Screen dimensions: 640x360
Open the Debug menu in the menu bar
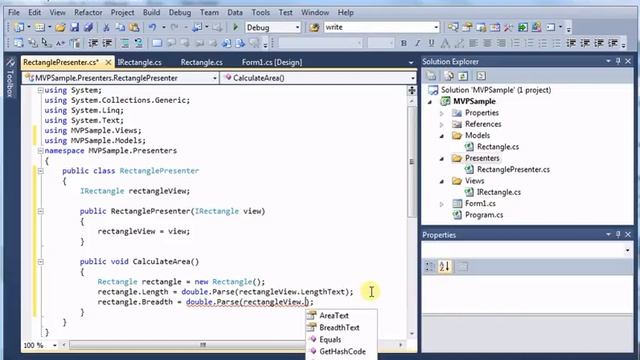pyautogui.click(x=180, y=12)
